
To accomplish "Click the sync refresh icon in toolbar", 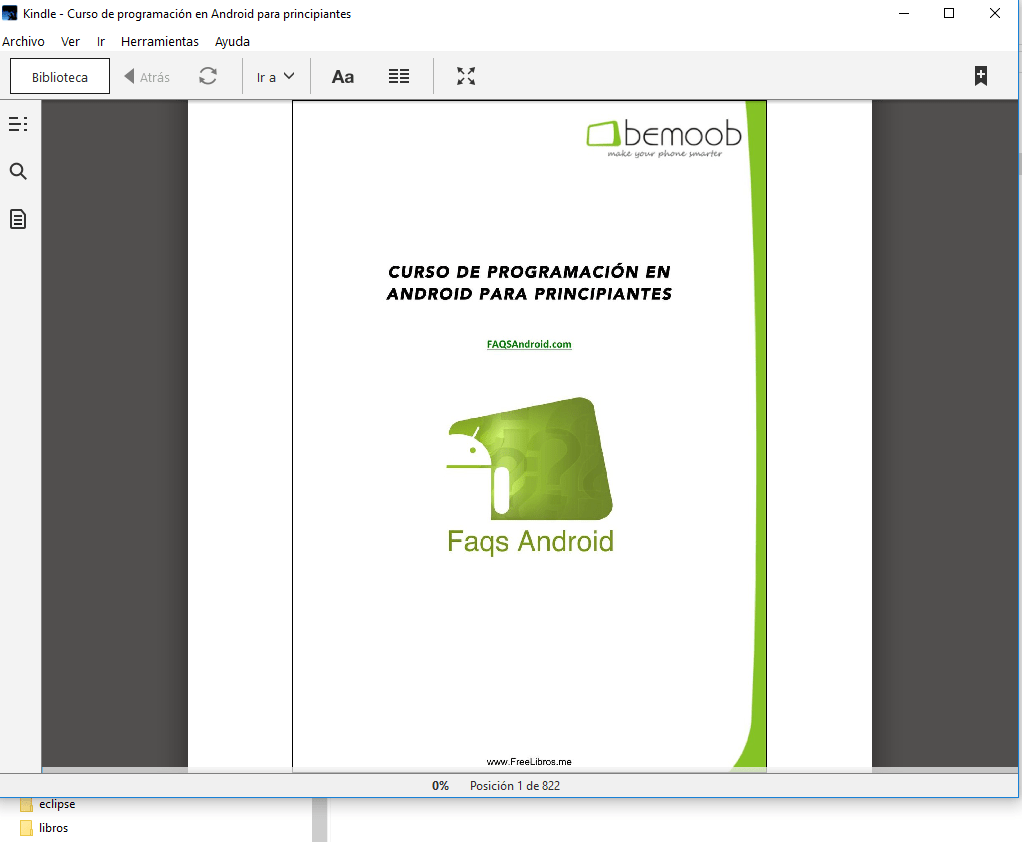I will (208, 77).
